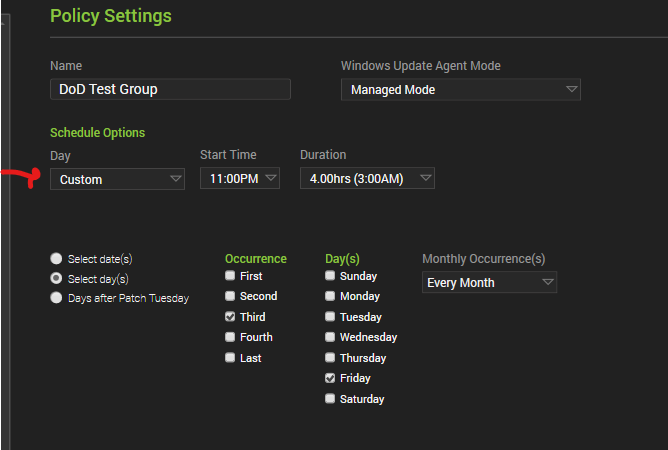The width and height of the screenshot is (668, 450).
Task: Choose the Select day(s) radio option
Action: click(56, 279)
